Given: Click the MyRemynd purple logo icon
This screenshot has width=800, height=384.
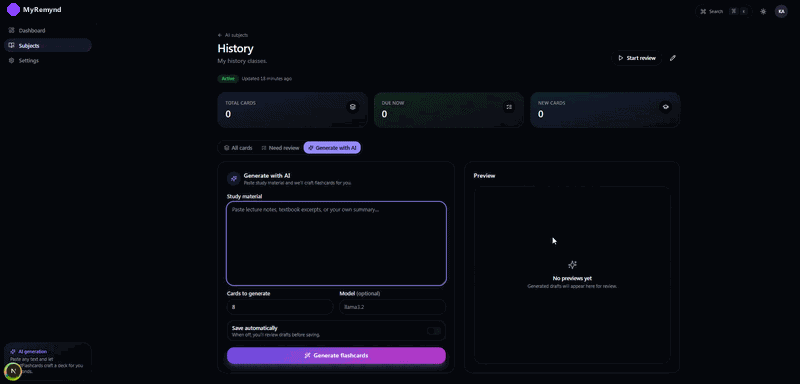Looking at the screenshot, I should 13,9.
